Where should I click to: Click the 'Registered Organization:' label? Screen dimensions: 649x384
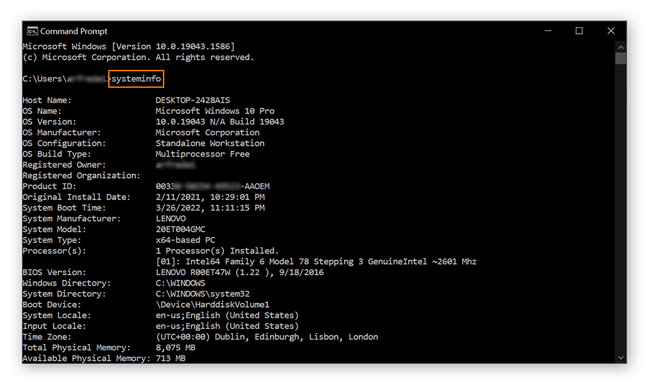click(82, 175)
